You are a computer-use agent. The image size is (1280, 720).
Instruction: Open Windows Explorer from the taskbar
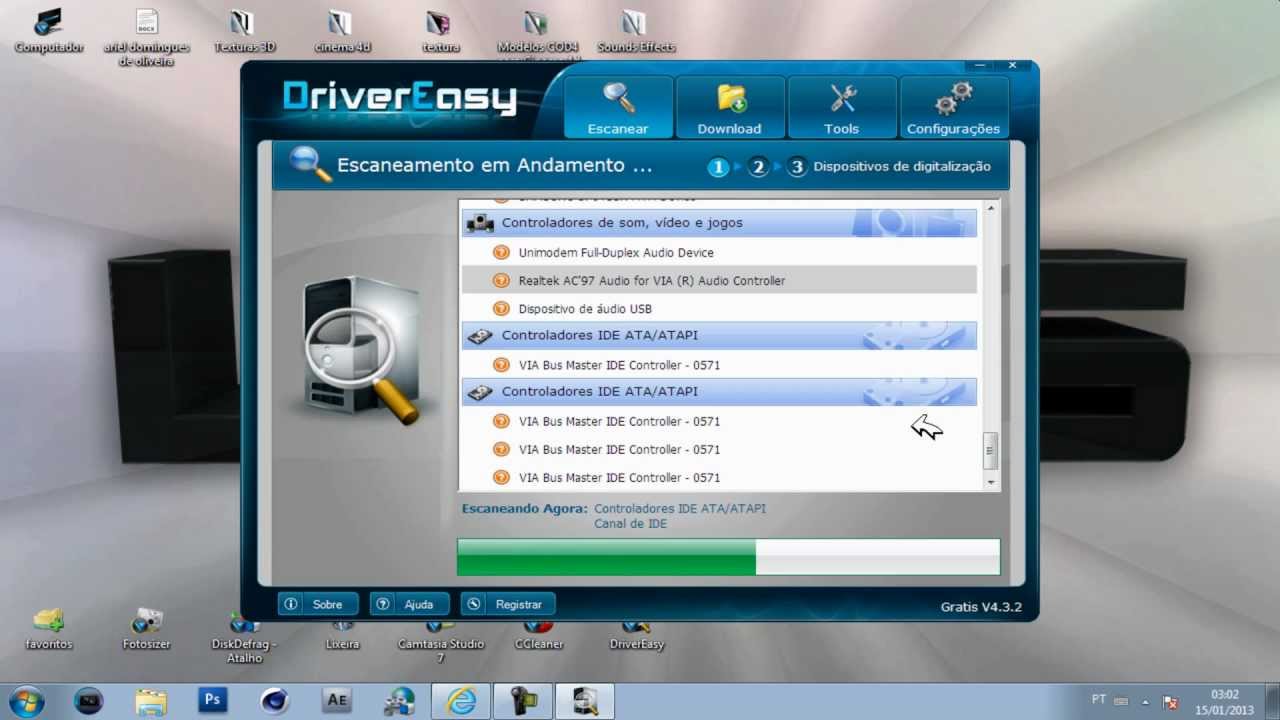[x=150, y=701]
